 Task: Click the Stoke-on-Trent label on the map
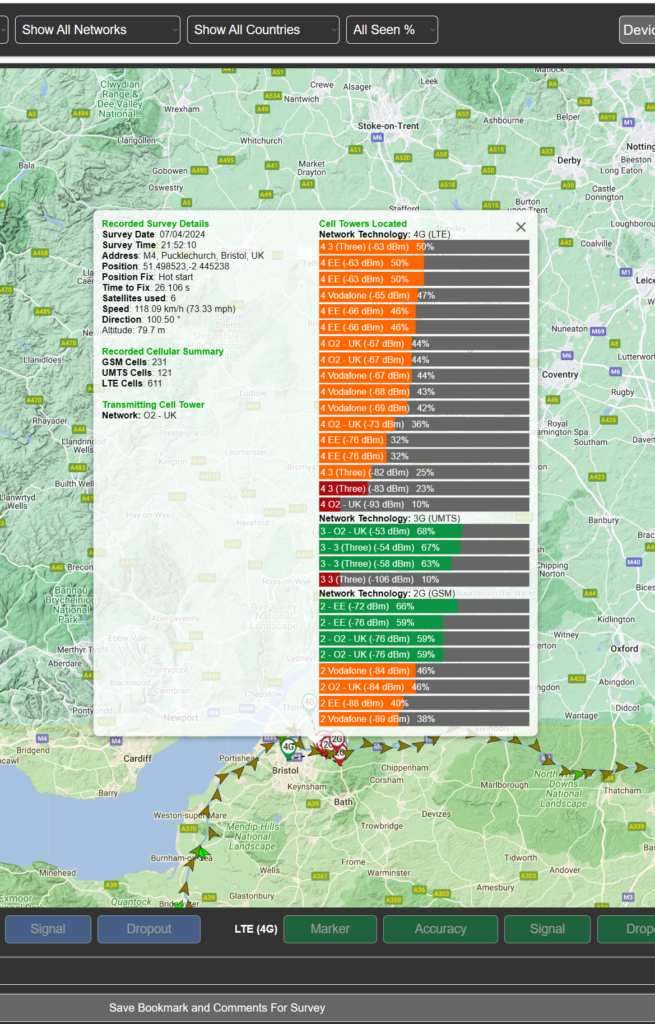388,126
